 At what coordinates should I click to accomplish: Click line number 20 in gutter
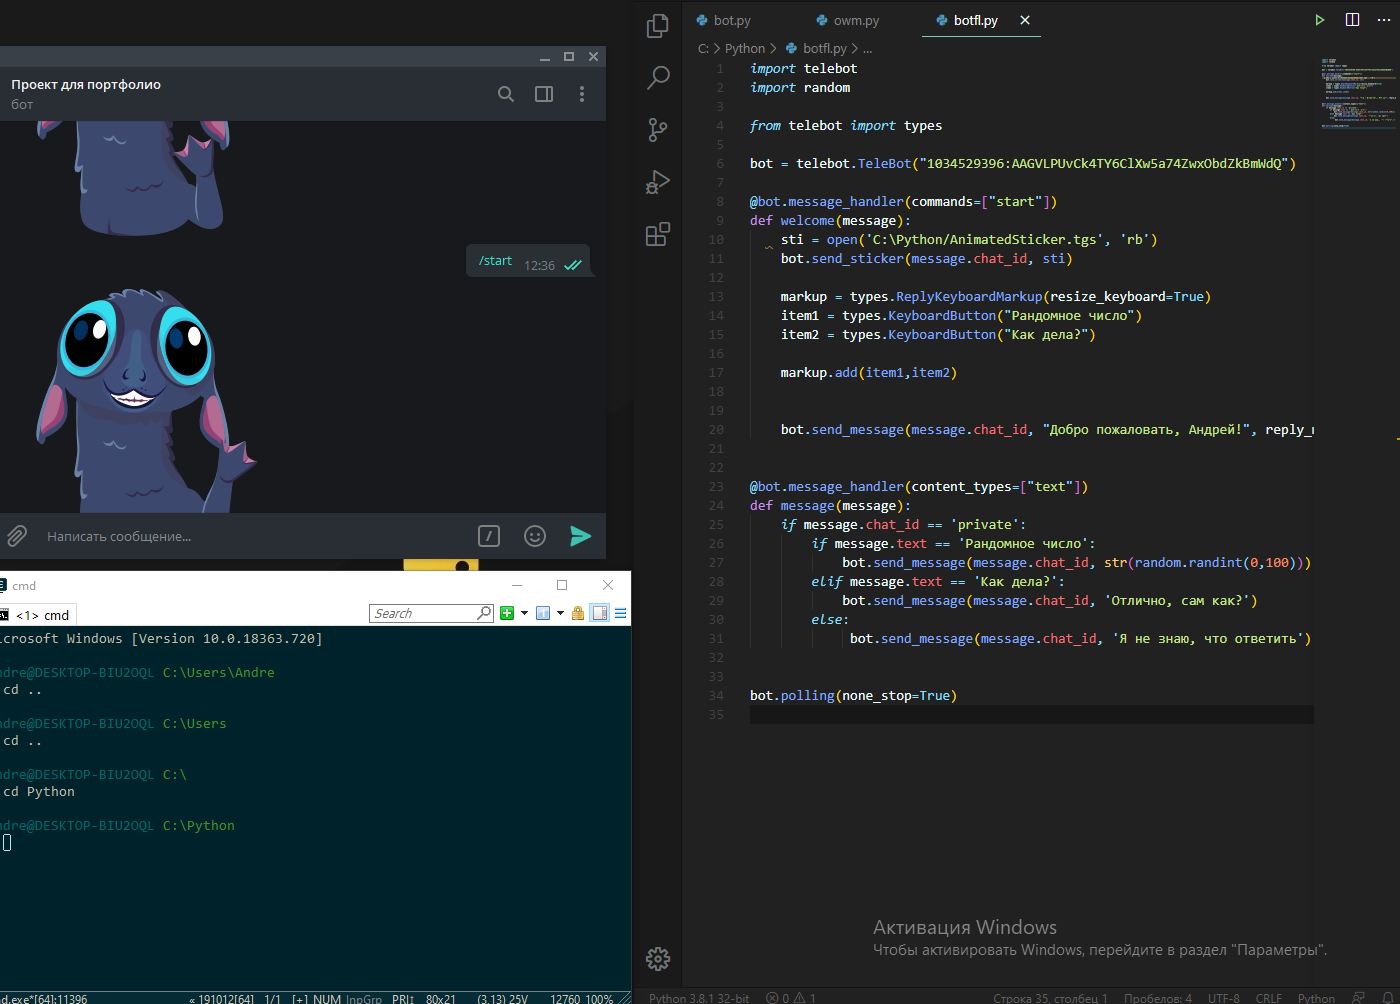tap(716, 430)
